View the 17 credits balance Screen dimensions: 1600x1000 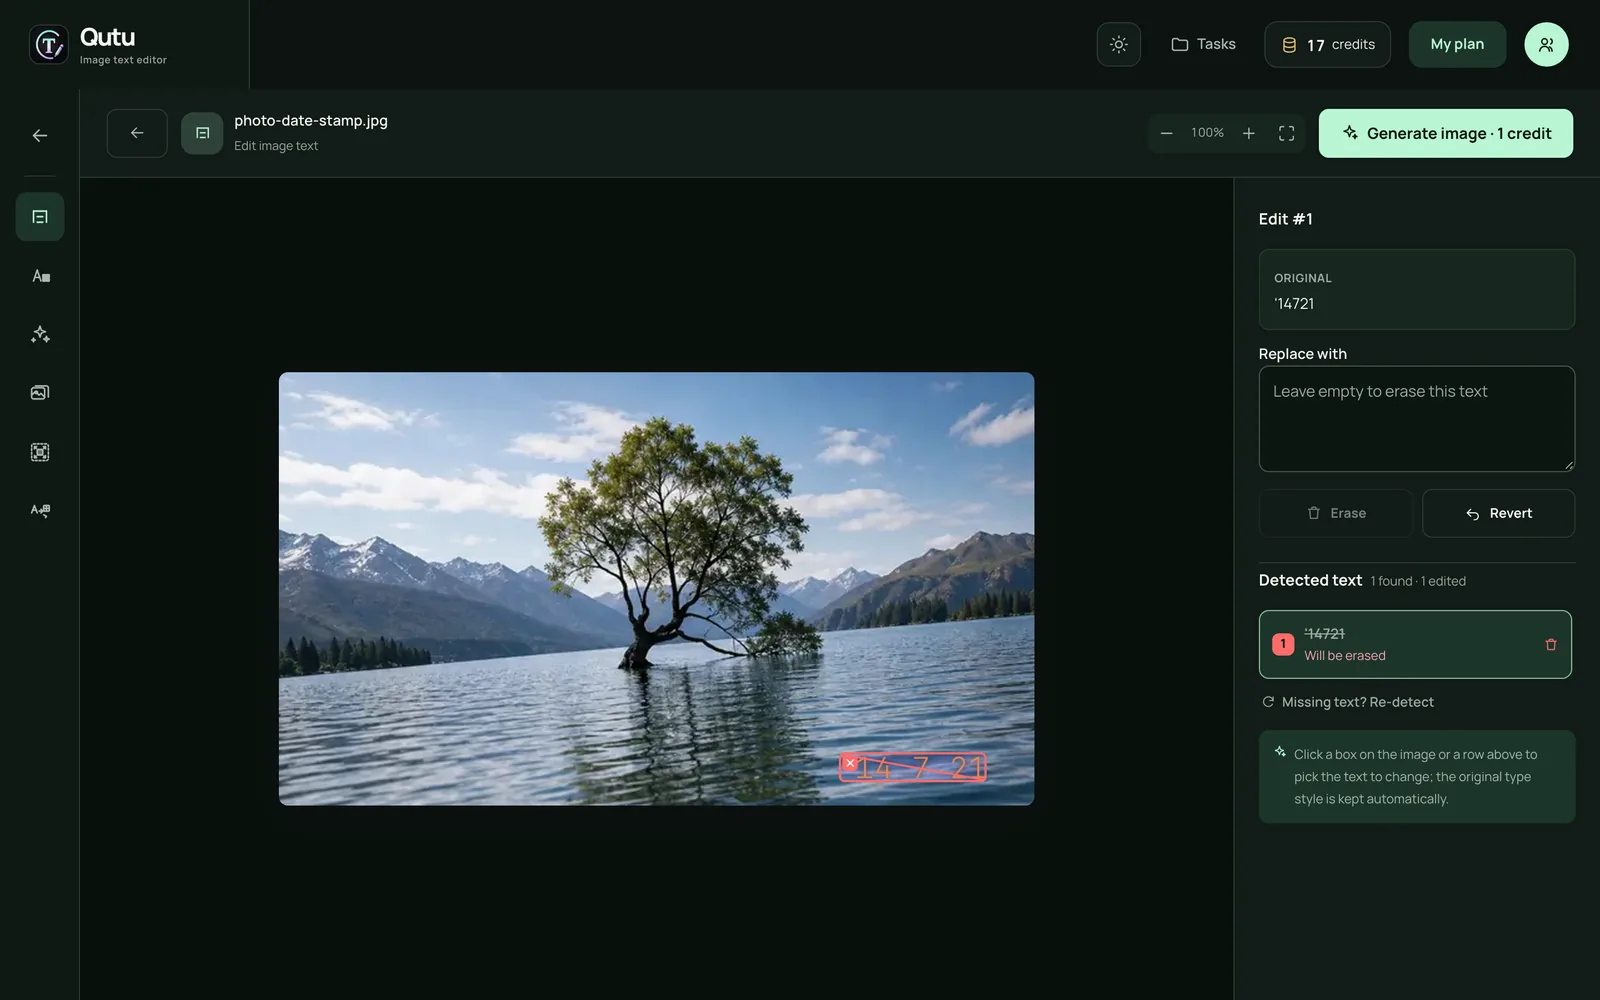(x=1327, y=44)
